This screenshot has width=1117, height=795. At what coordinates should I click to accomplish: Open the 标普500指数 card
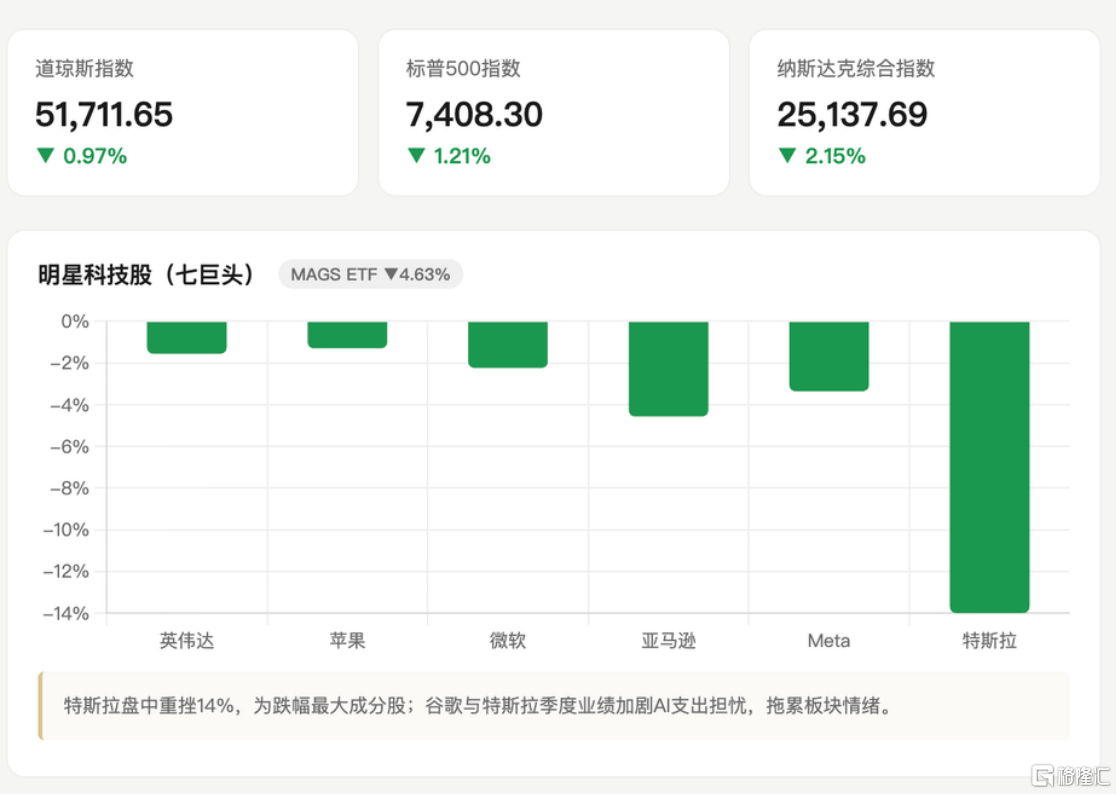coord(554,113)
